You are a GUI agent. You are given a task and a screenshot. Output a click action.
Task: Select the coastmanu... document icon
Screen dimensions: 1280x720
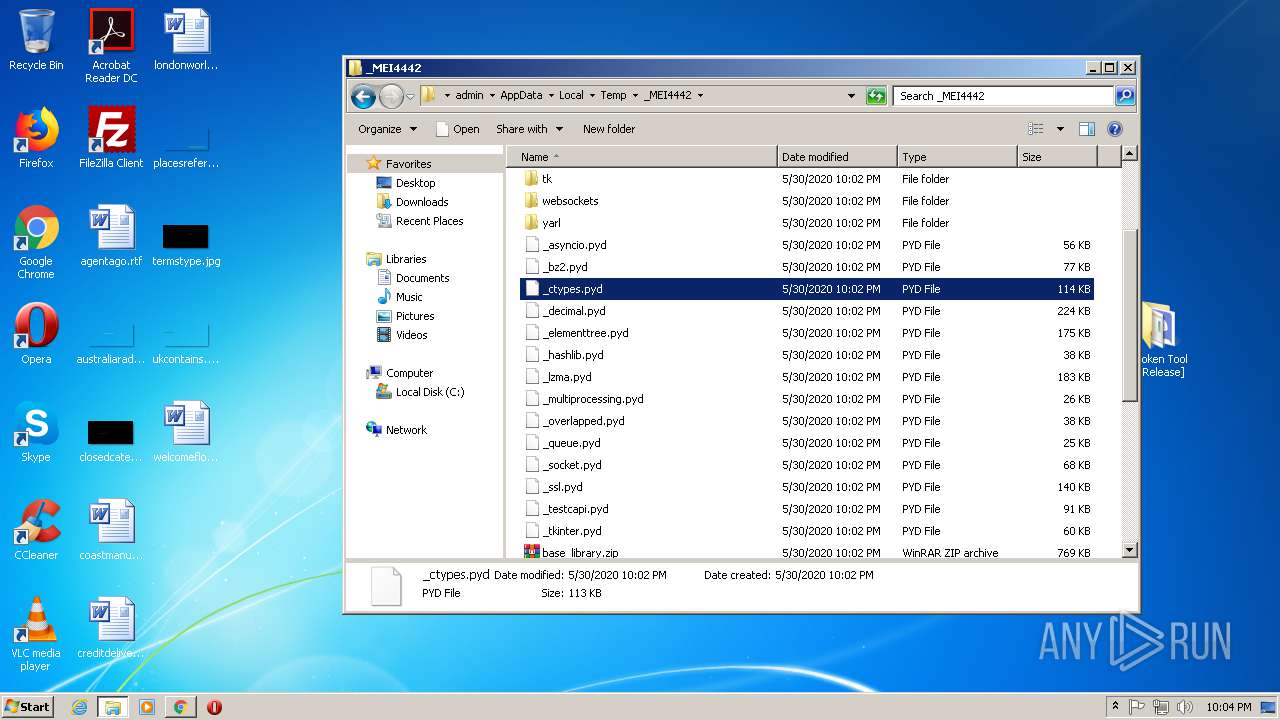click(x=111, y=530)
